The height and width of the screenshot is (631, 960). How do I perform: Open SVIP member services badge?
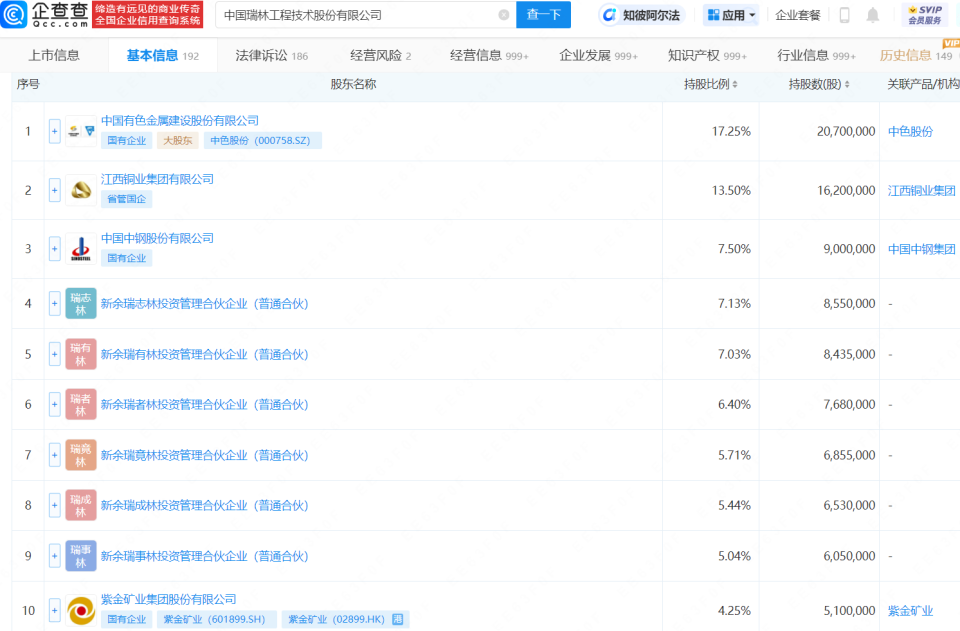point(924,15)
